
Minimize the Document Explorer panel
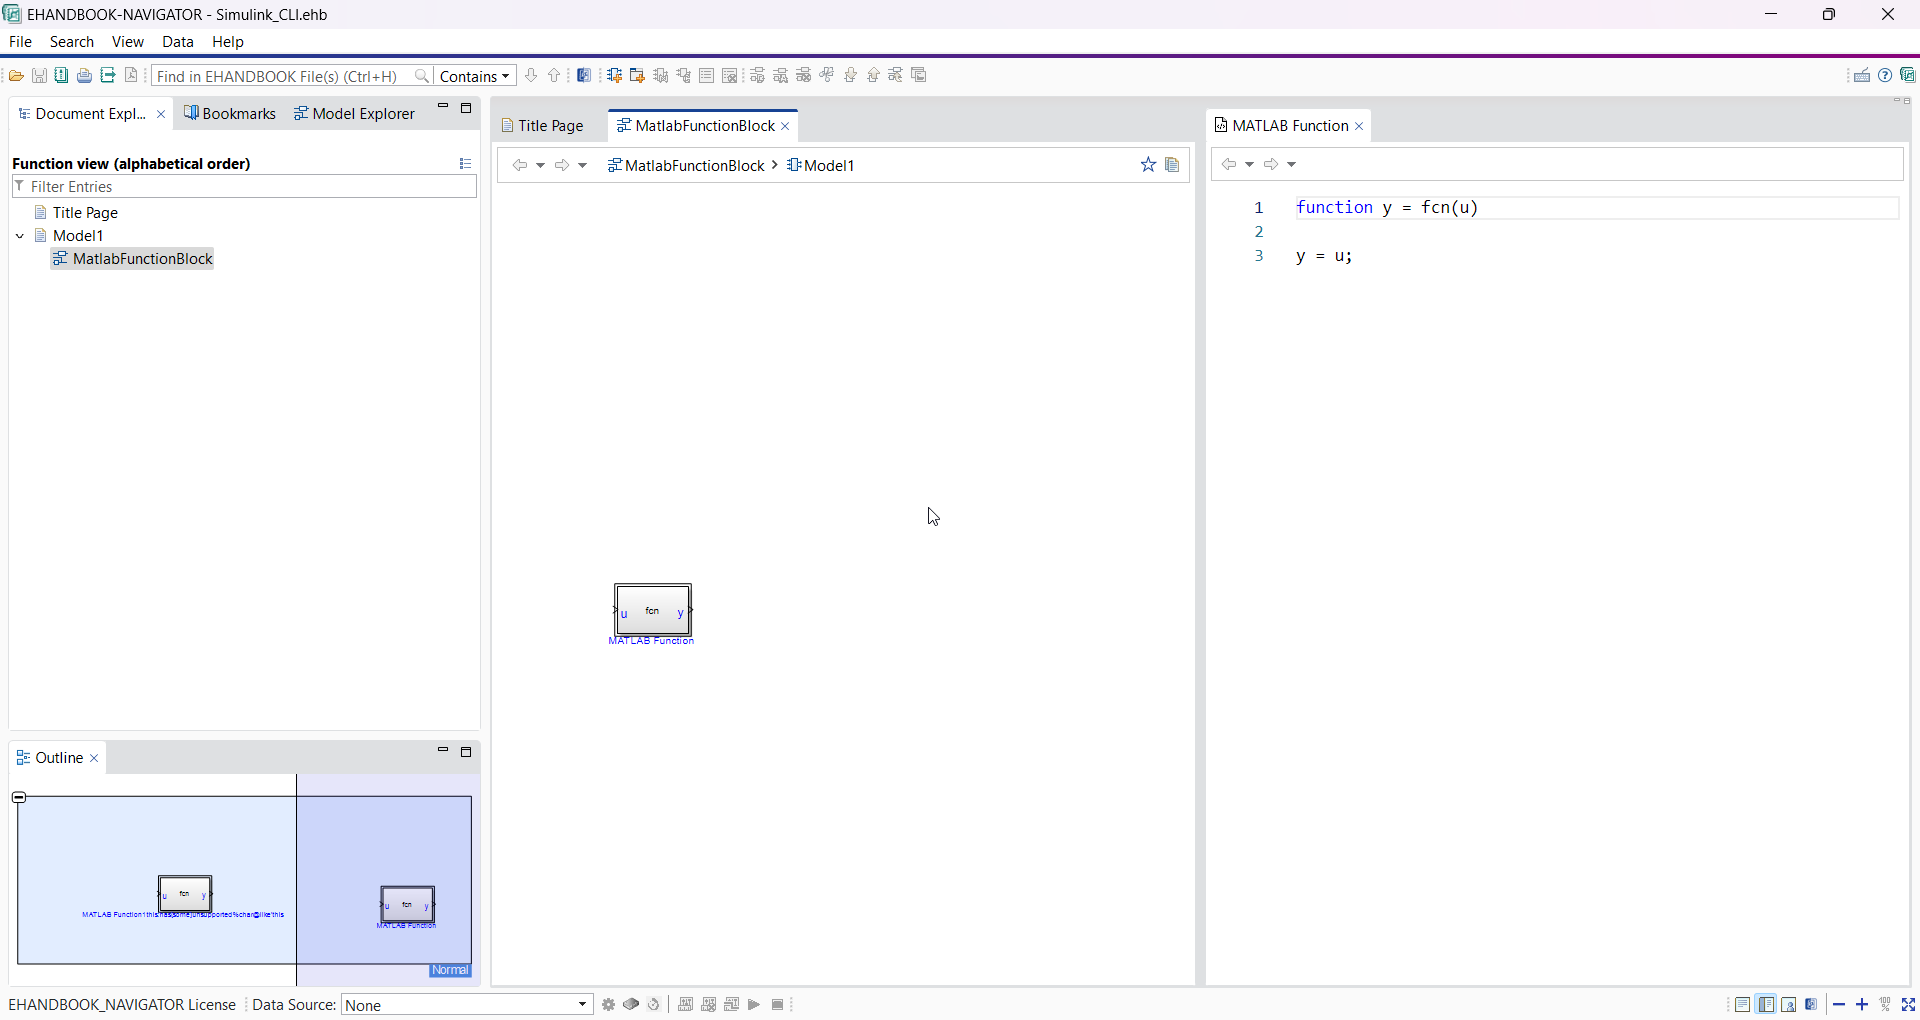pyautogui.click(x=443, y=108)
